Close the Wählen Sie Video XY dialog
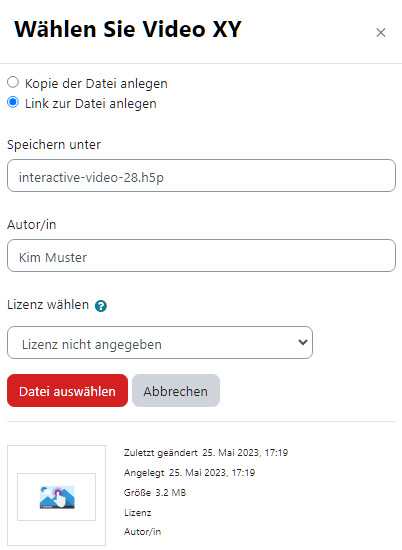402x550 pixels. pyautogui.click(x=381, y=33)
